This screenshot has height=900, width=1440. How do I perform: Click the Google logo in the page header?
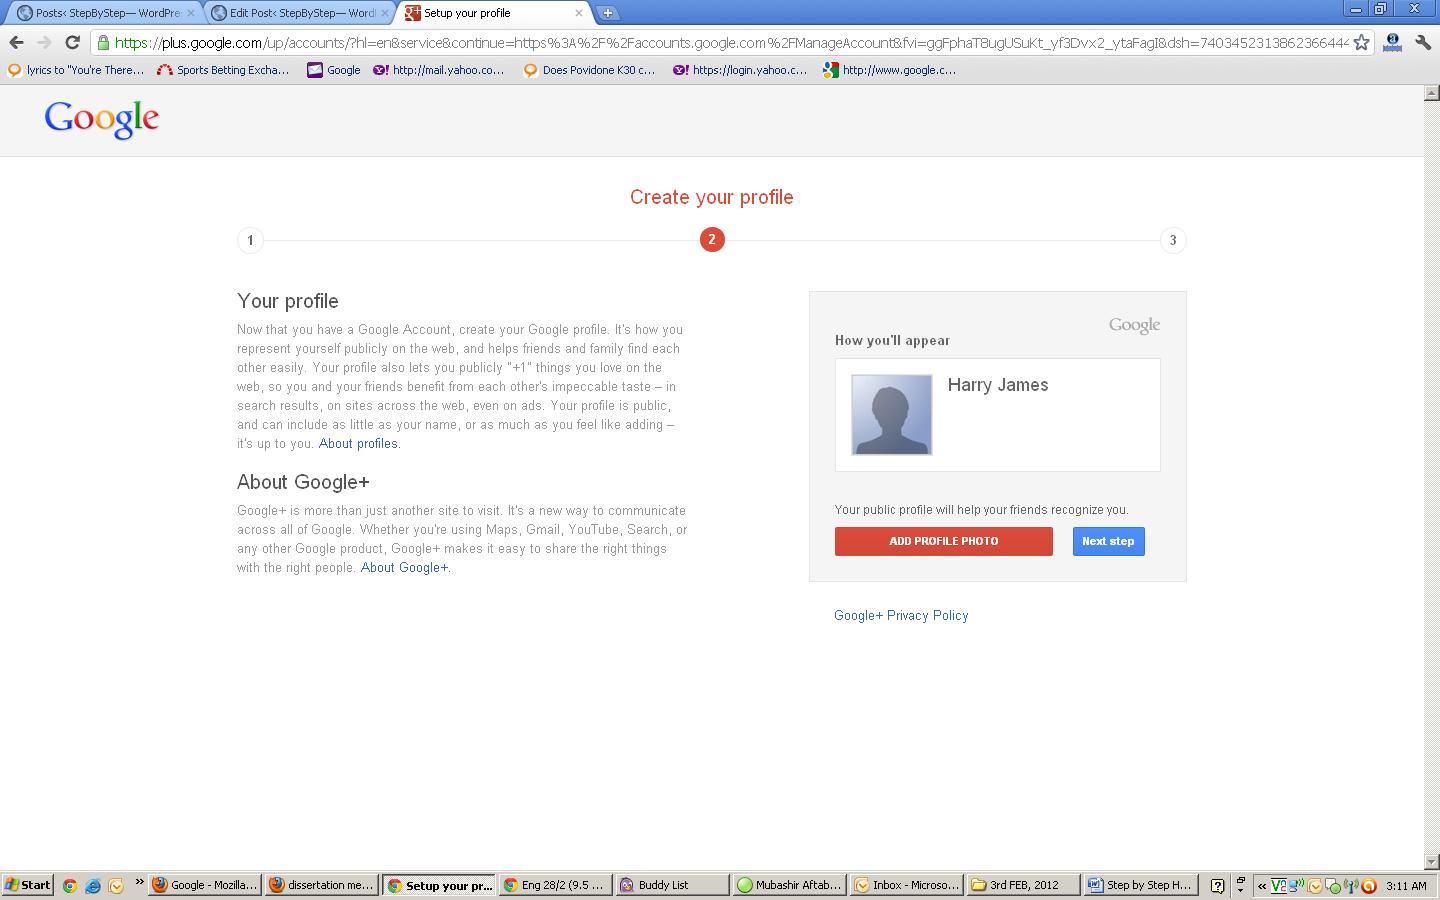click(102, 119)
